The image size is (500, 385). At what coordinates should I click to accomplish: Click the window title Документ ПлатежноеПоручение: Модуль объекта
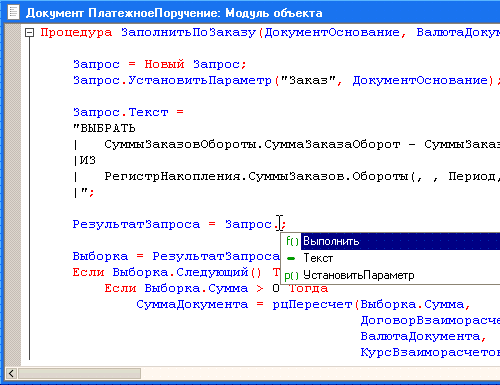pos(174,13)
